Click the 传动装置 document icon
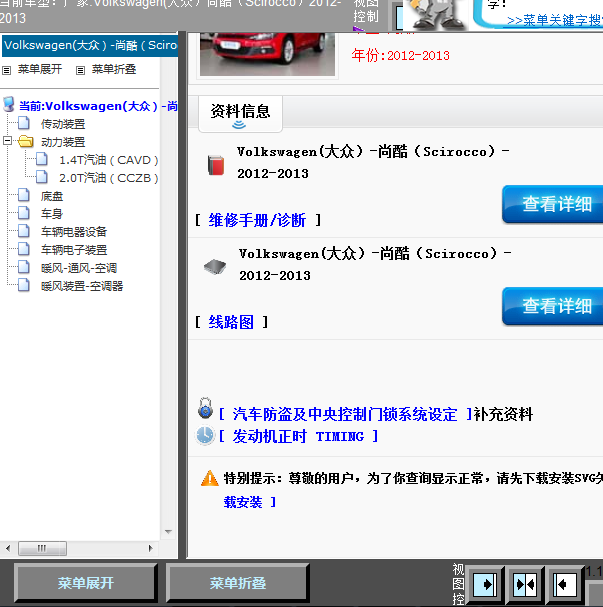Viewport: 603px width, 607px height. pyautogui.click(x=24, y=123)
